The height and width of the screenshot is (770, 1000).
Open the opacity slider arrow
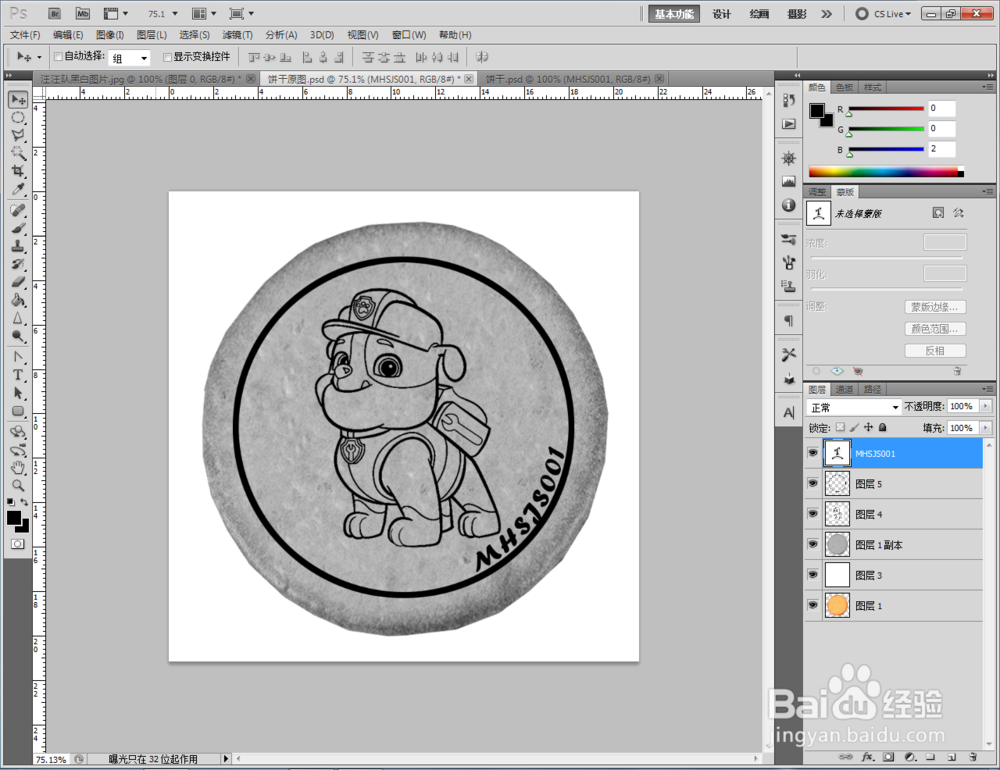[x=986, y=406]
